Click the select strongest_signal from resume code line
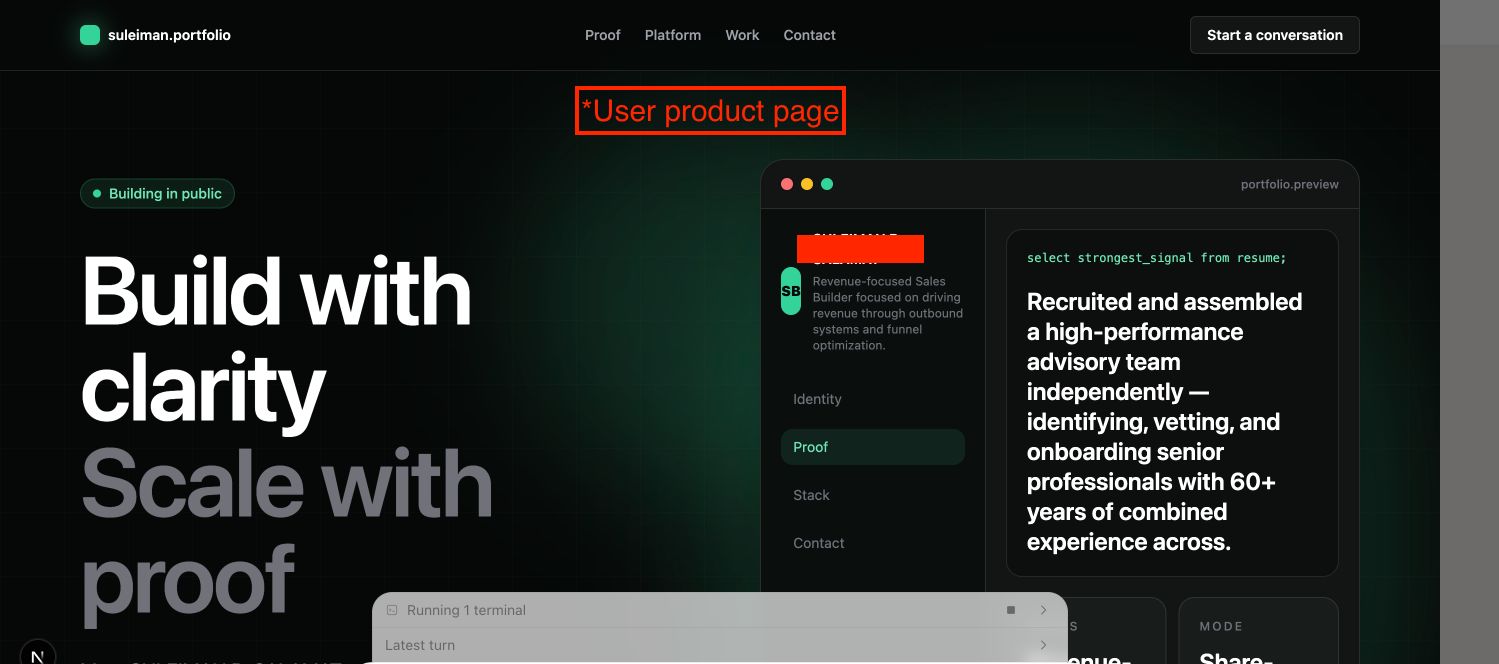The height and width of the screenshot is (664, 1499). (1156, 258)
